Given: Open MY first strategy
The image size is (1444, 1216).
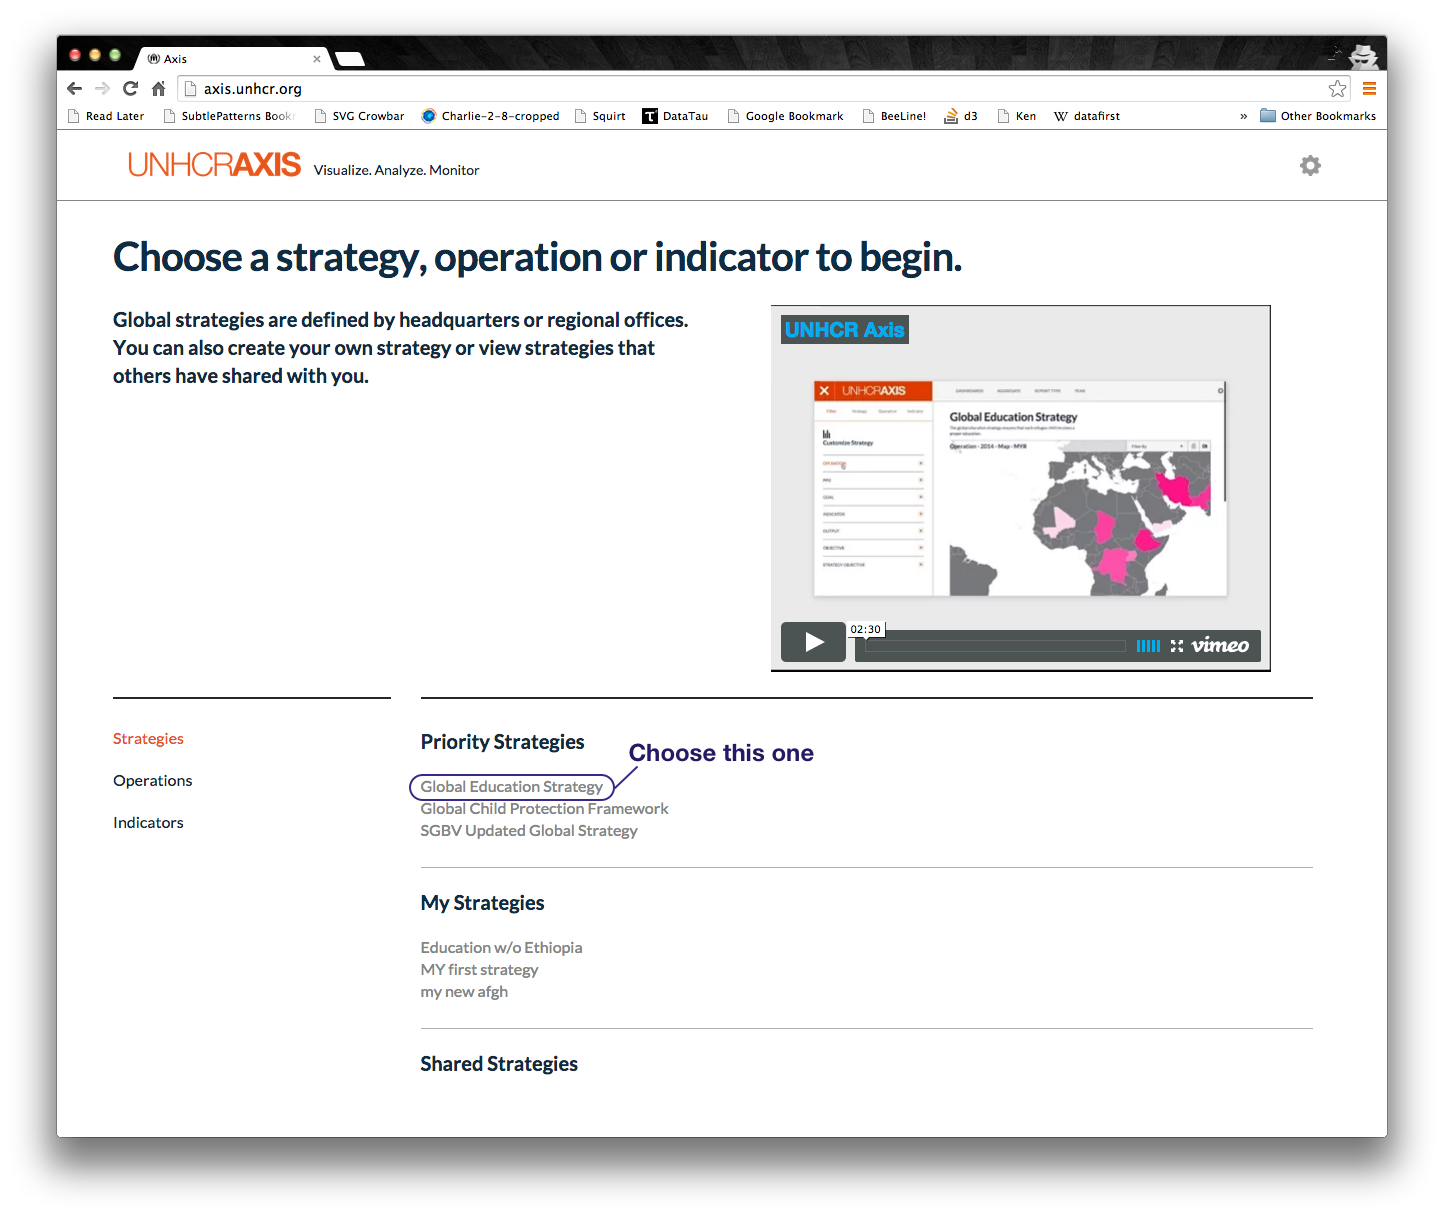Looking at the screenshot, I should click(479, 969).
